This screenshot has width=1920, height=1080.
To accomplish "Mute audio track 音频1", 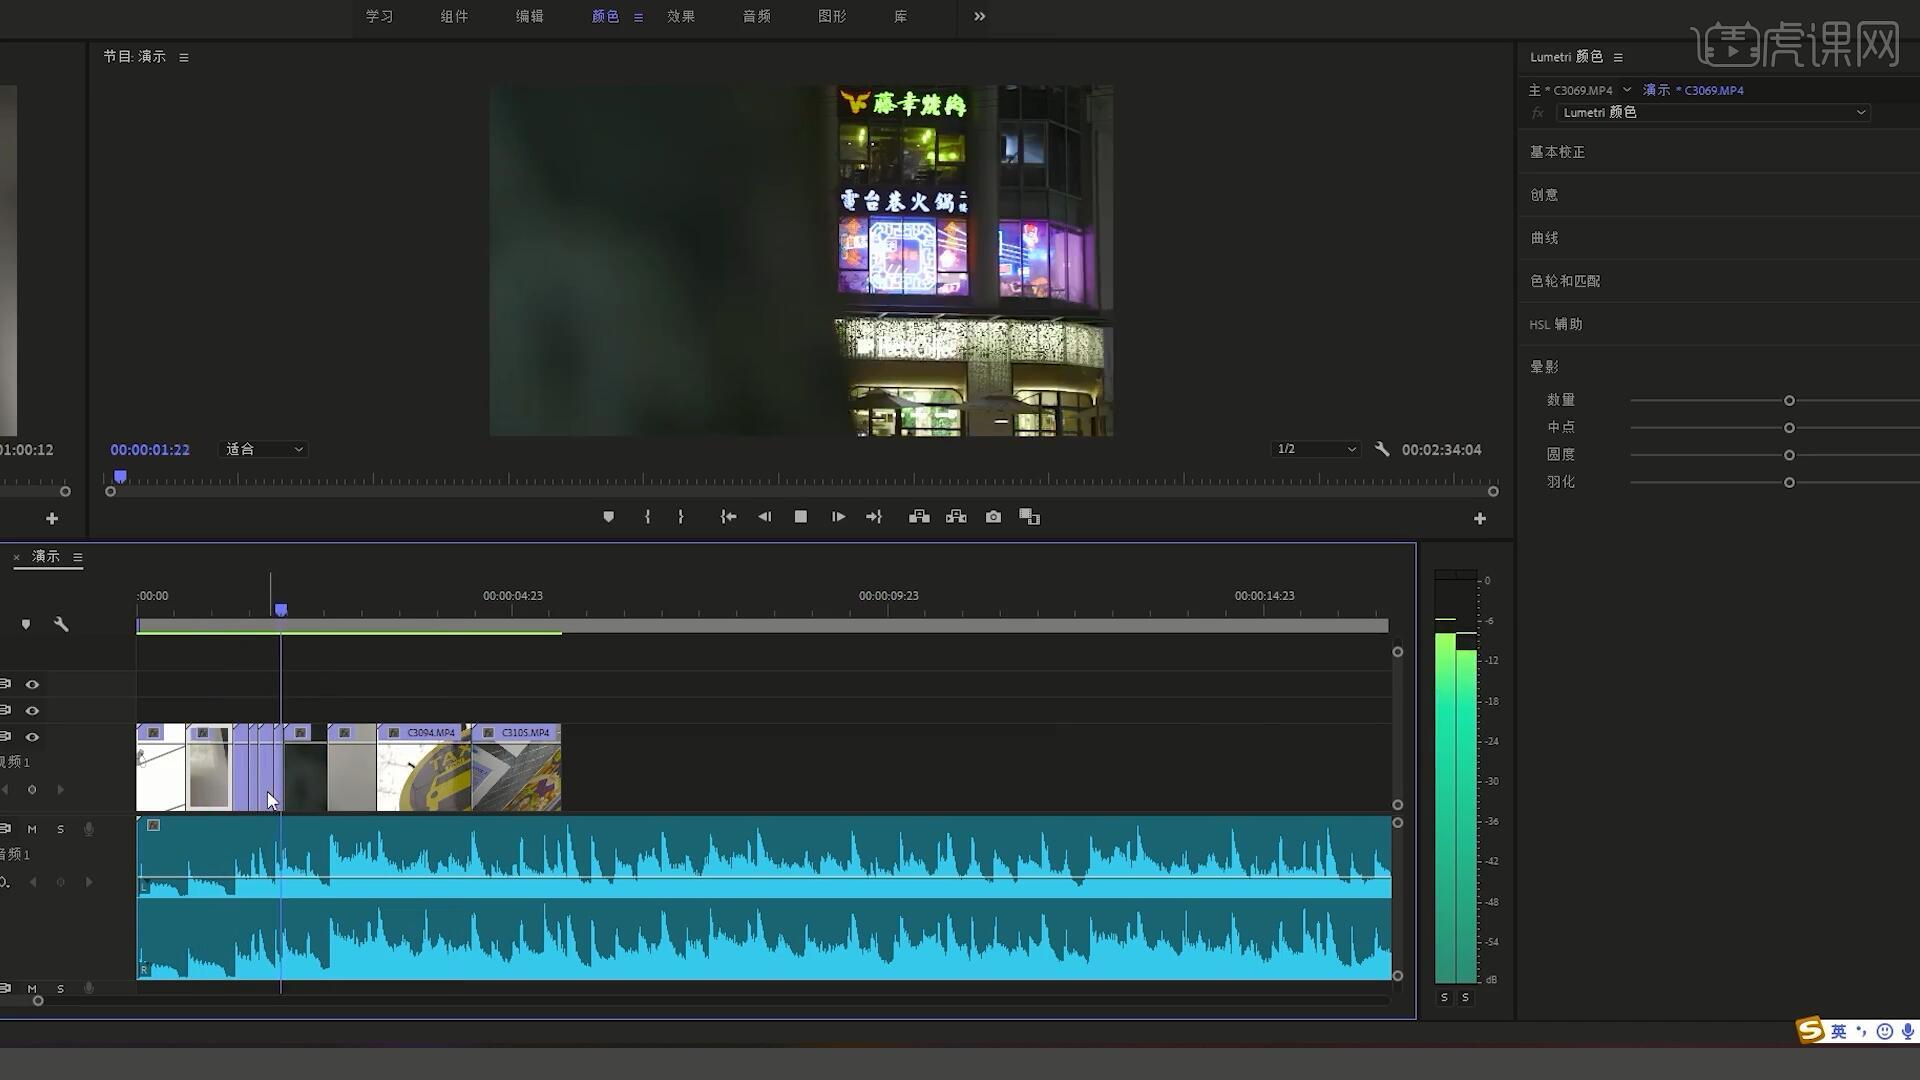I will click(x=32, y=829).
